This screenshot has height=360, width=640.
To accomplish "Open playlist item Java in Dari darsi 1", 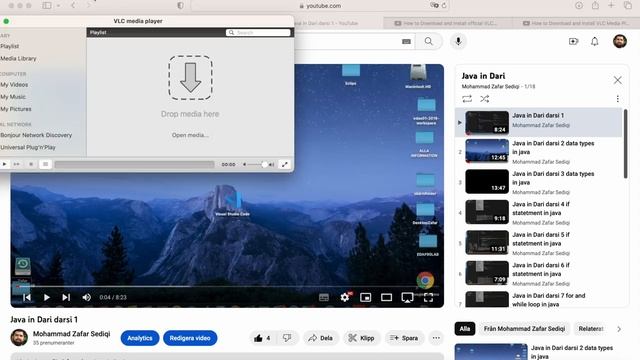I will point(538,122).
